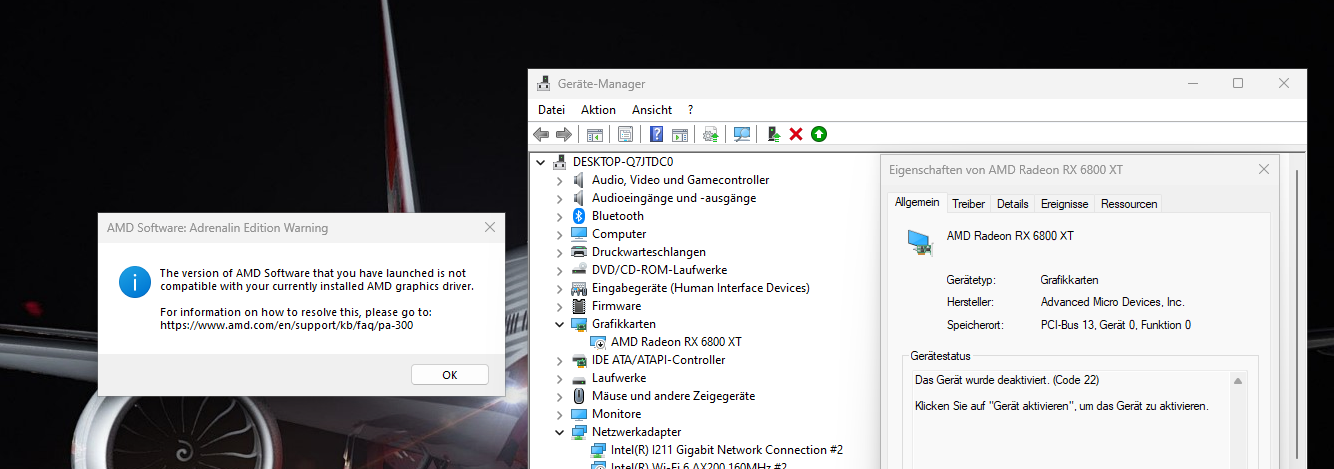Close the AMD Software warning dialog

click(490, 228)
